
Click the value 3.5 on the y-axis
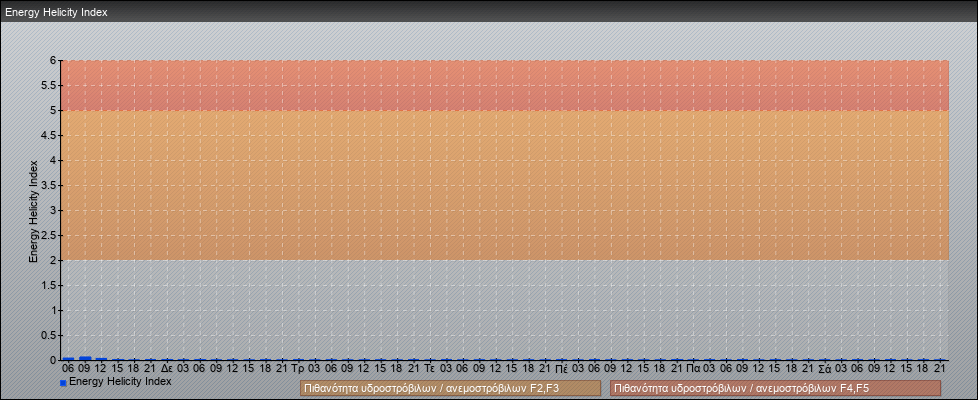pyautogui.click(x=49, y=185)
